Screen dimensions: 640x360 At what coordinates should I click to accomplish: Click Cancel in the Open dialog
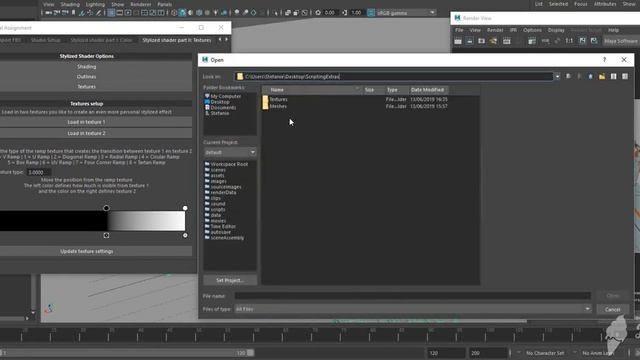[x=612, y=309]
